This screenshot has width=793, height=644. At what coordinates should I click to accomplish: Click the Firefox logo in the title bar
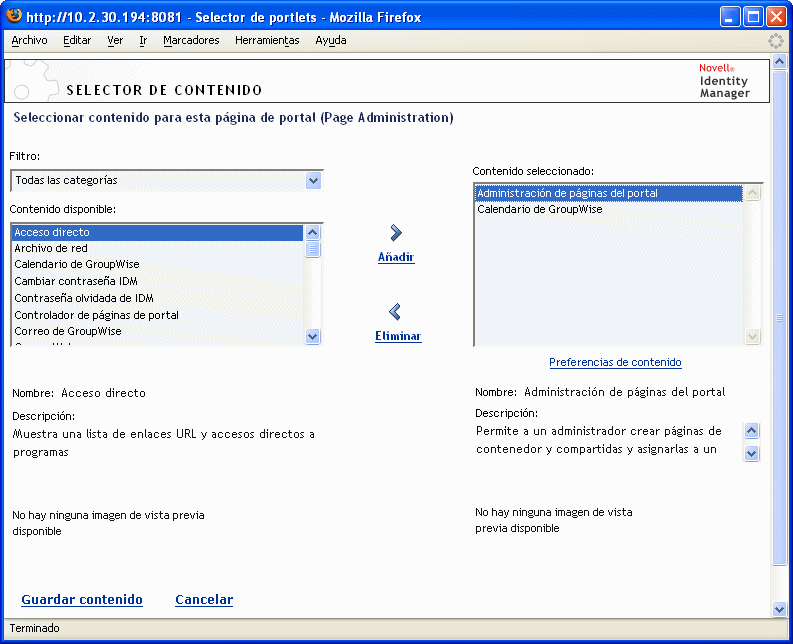14,16
